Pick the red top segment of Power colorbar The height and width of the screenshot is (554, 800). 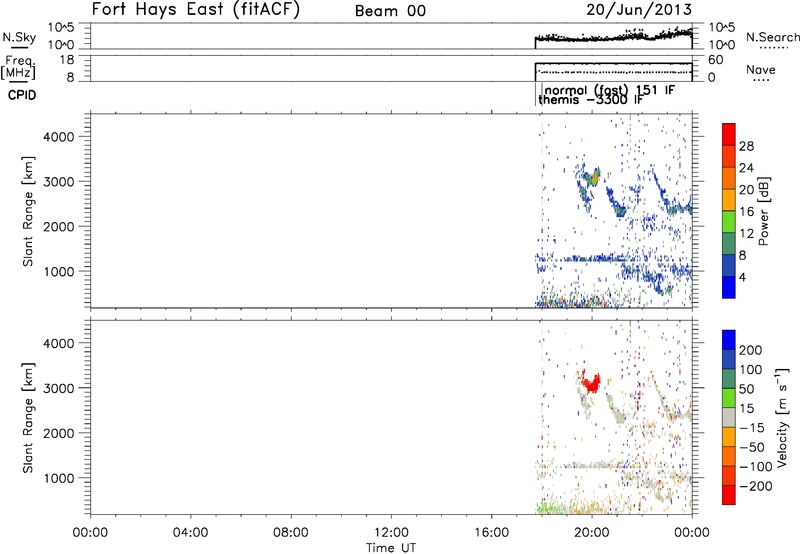729,134
